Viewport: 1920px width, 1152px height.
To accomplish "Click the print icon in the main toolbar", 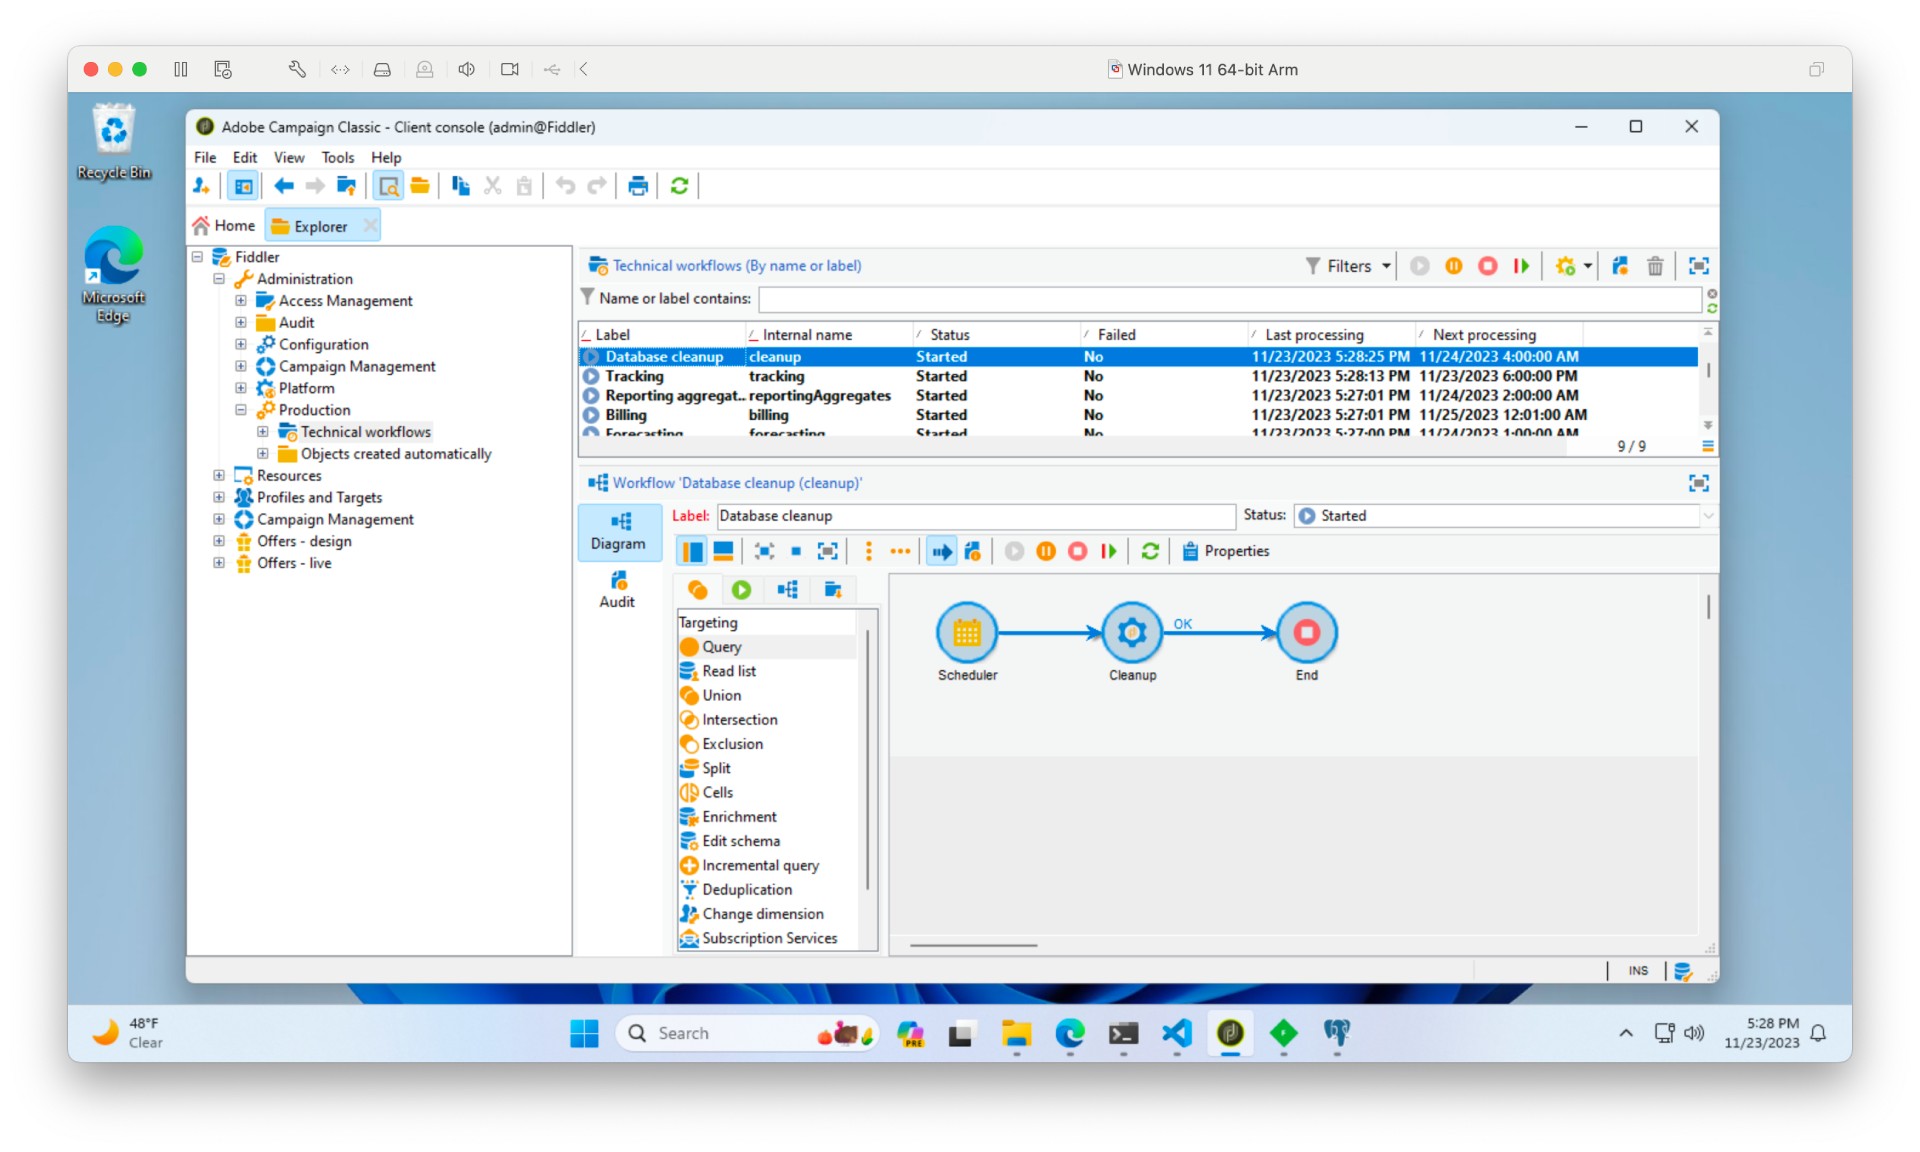I will 637,186.
